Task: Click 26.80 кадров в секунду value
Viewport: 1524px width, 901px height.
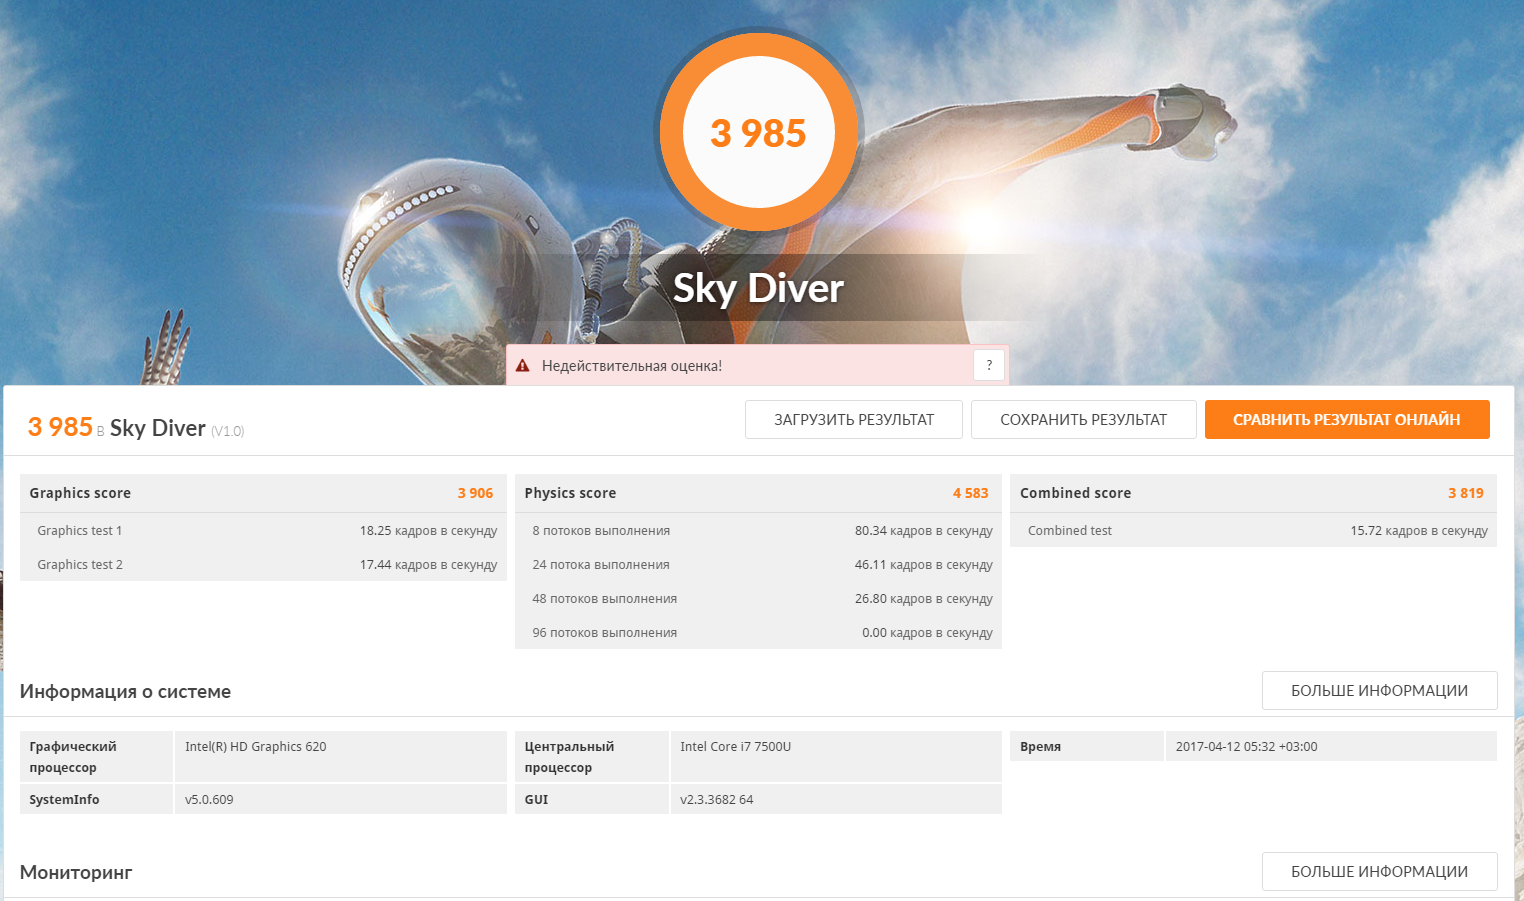Action: tap(924, 599)
